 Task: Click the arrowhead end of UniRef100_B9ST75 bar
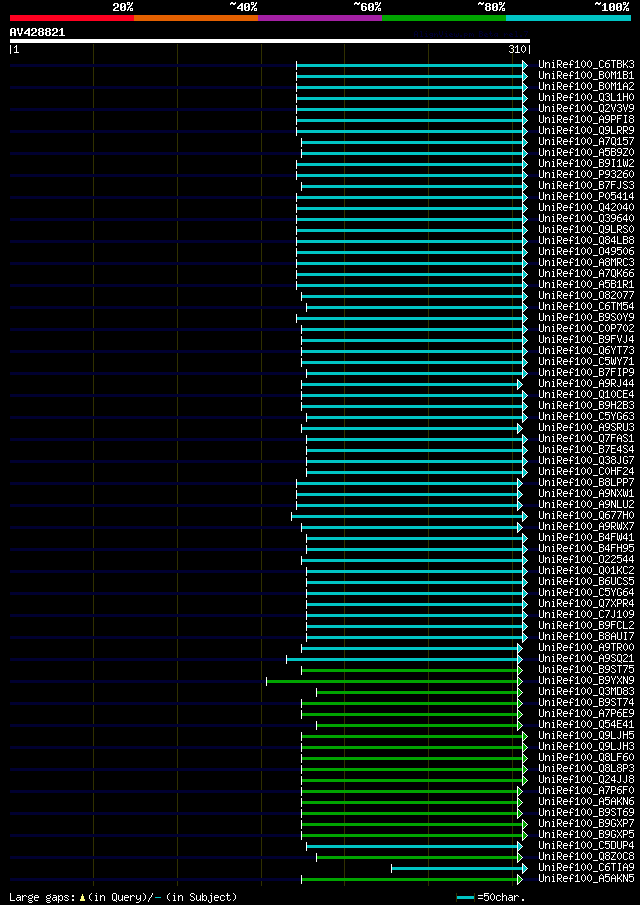click(520, 671)
